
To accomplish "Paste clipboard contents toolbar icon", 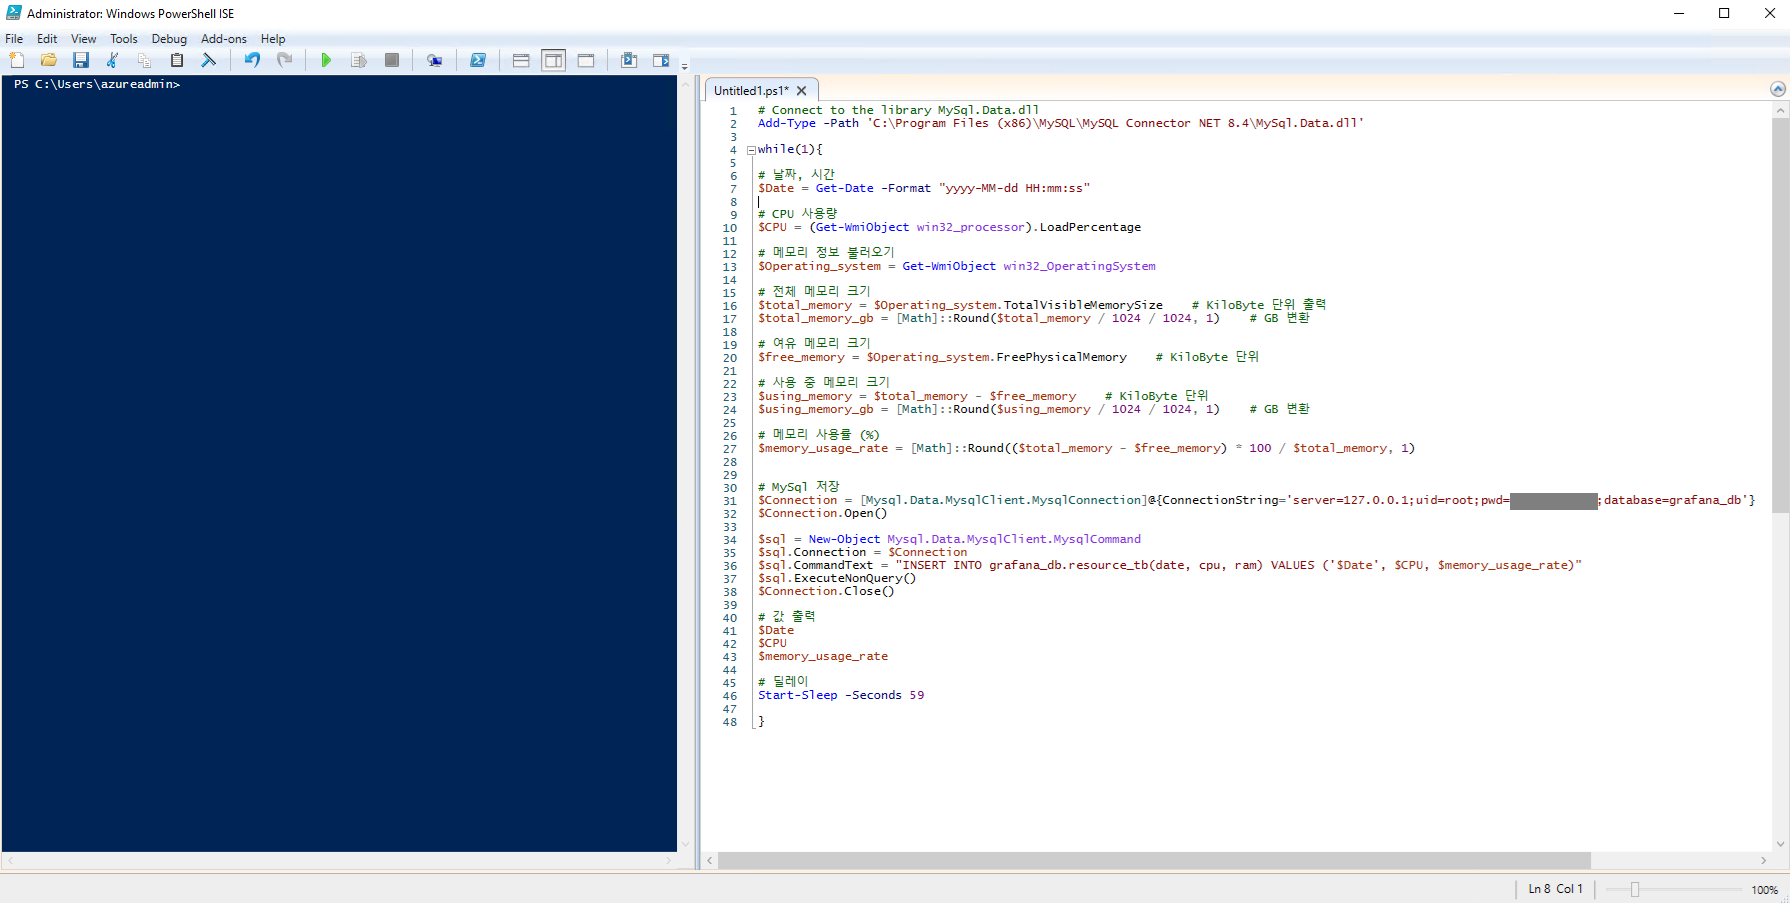I will pyautogui.click(x=177, y=61).
